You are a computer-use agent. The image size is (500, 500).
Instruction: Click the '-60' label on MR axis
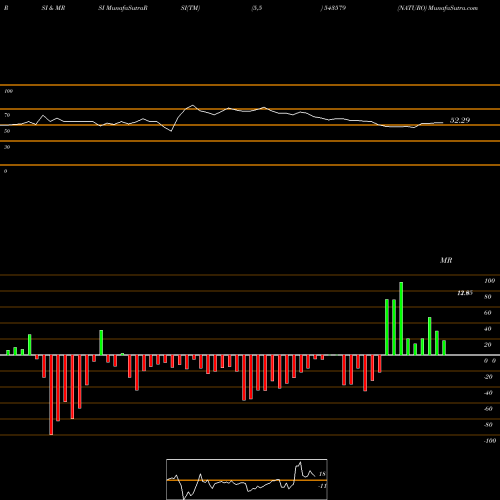[488, 409]
